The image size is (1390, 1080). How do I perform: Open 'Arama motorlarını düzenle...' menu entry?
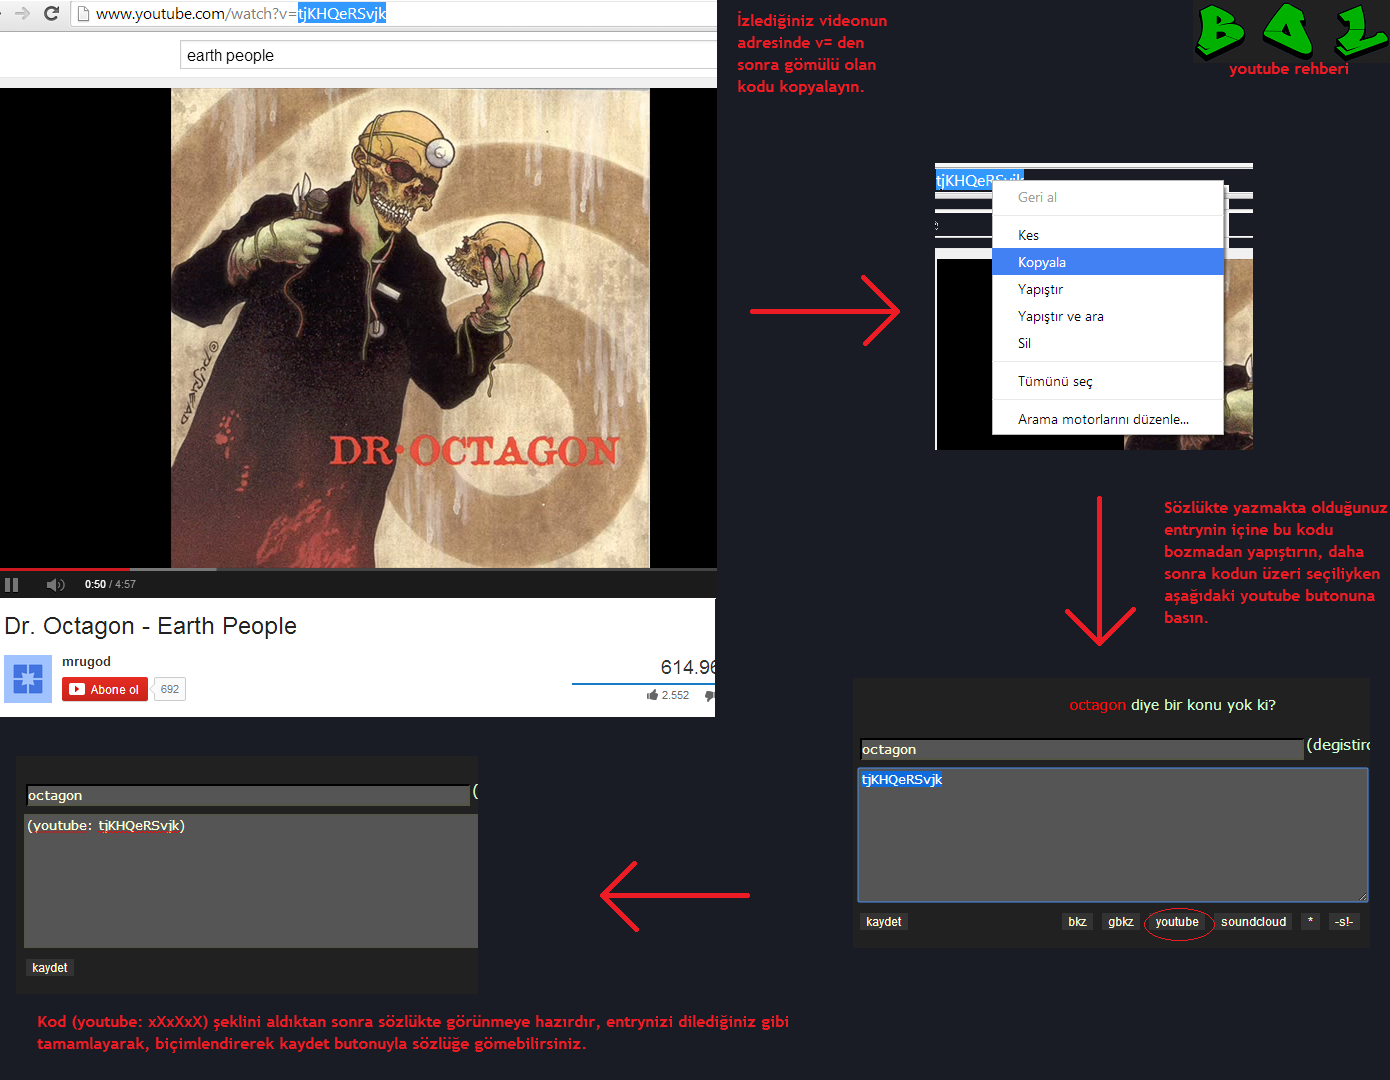coord(1102,419)
